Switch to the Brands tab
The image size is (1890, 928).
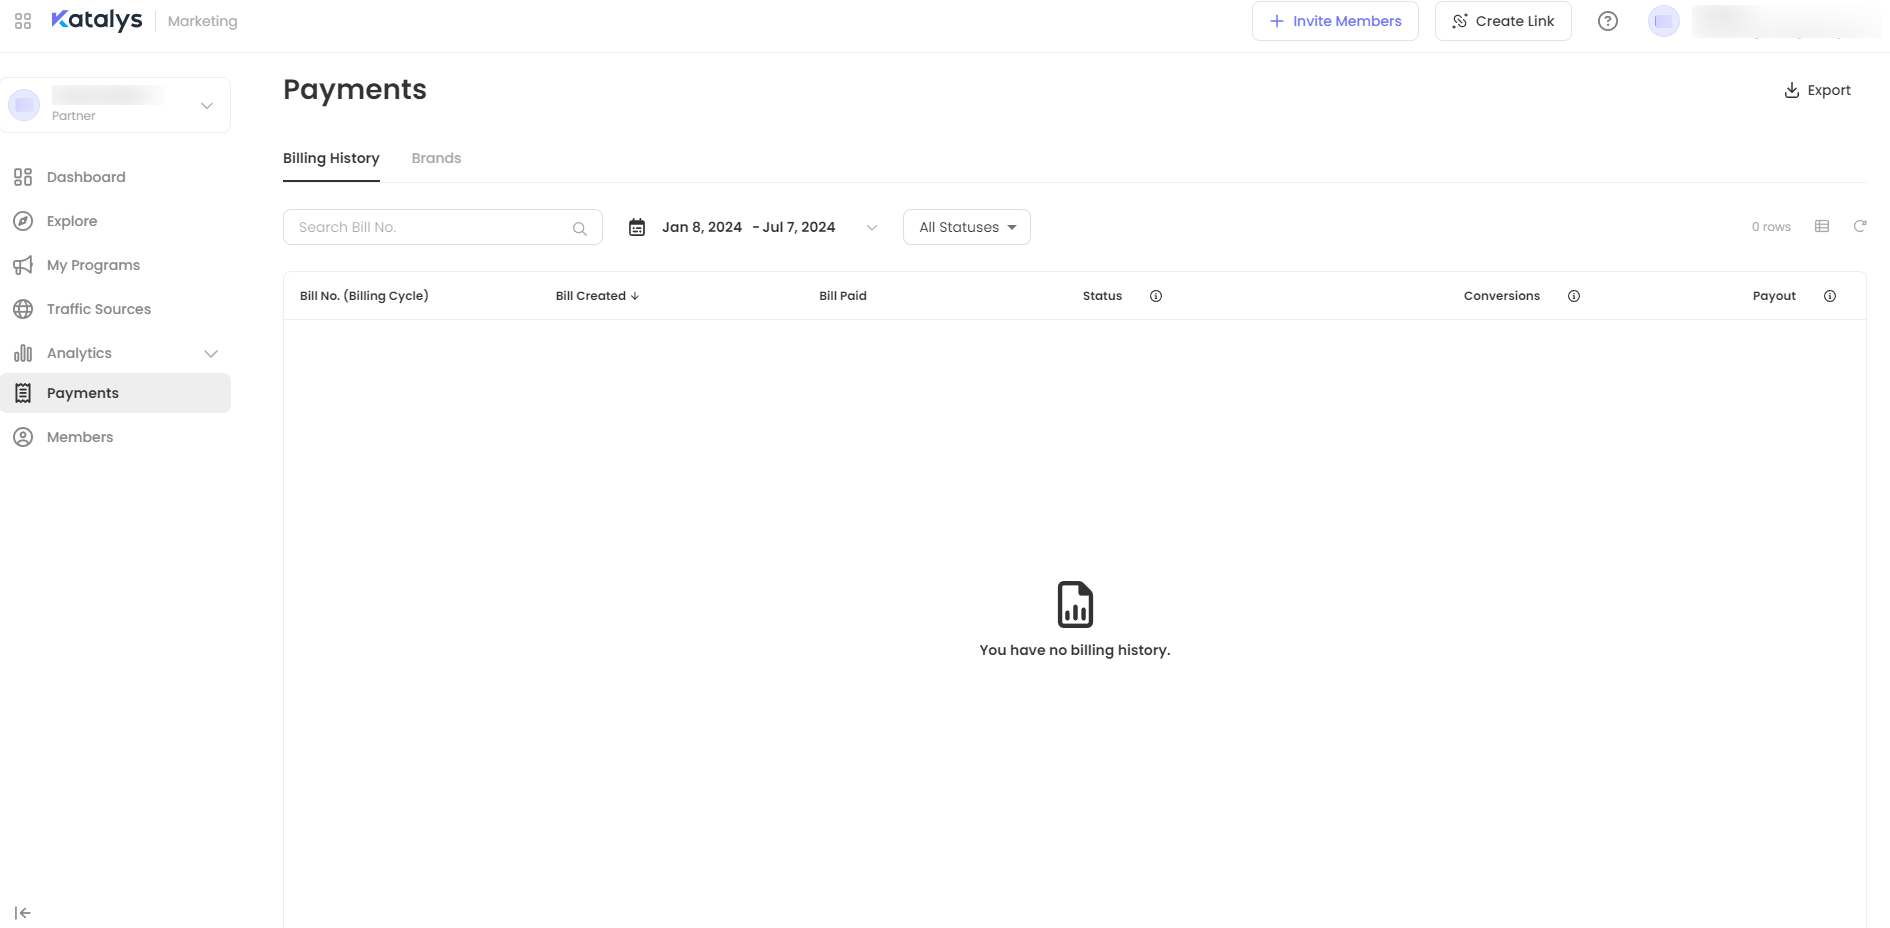tap(436, 158)
